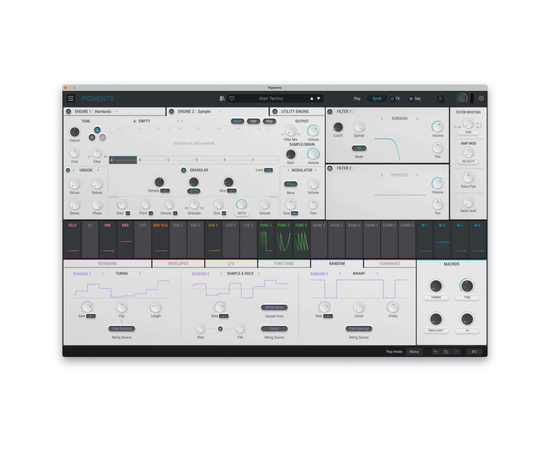Image resolution: width=550 pixels, height=450 pixels.
Task: Select the RAND 1 modulation source tile
Action: point(319,240)
